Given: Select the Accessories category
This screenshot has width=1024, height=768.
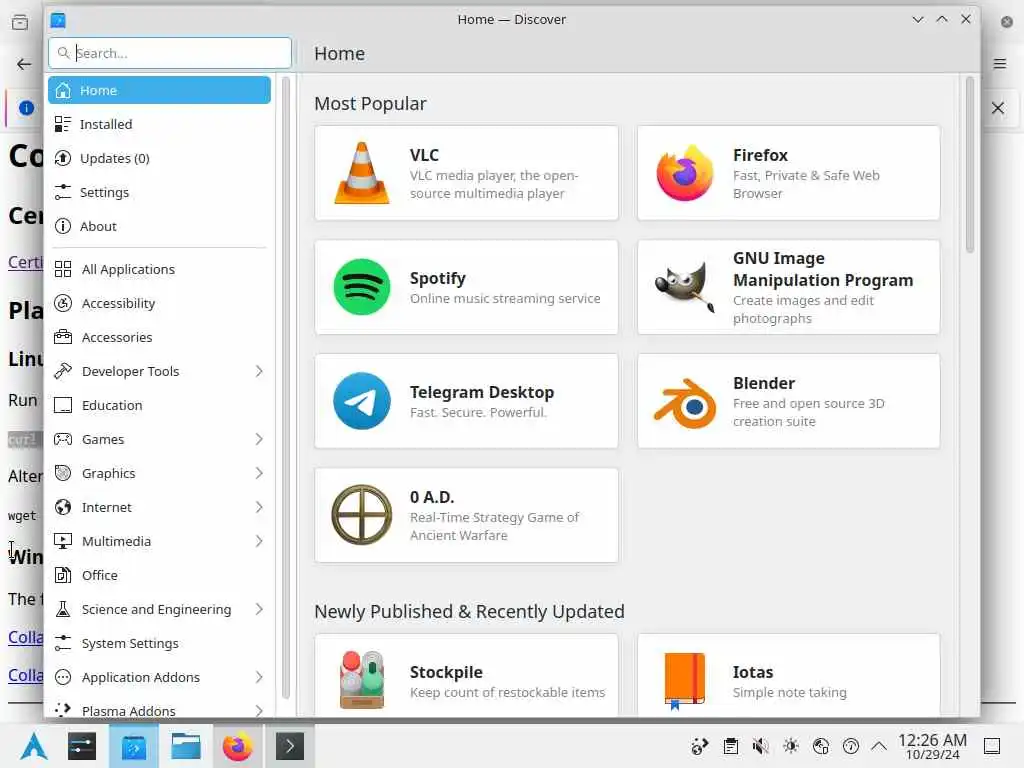Looking at the screenshot, I should [159, 337].
